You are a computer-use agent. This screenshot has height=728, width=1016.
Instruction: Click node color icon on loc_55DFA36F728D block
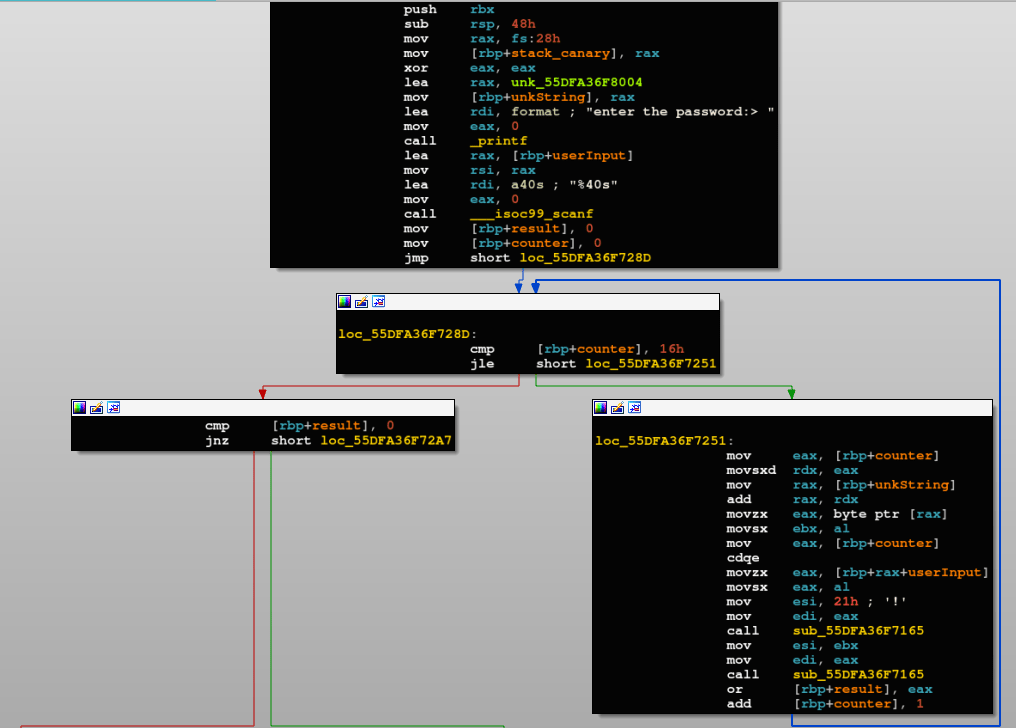[x=345, y=302]
